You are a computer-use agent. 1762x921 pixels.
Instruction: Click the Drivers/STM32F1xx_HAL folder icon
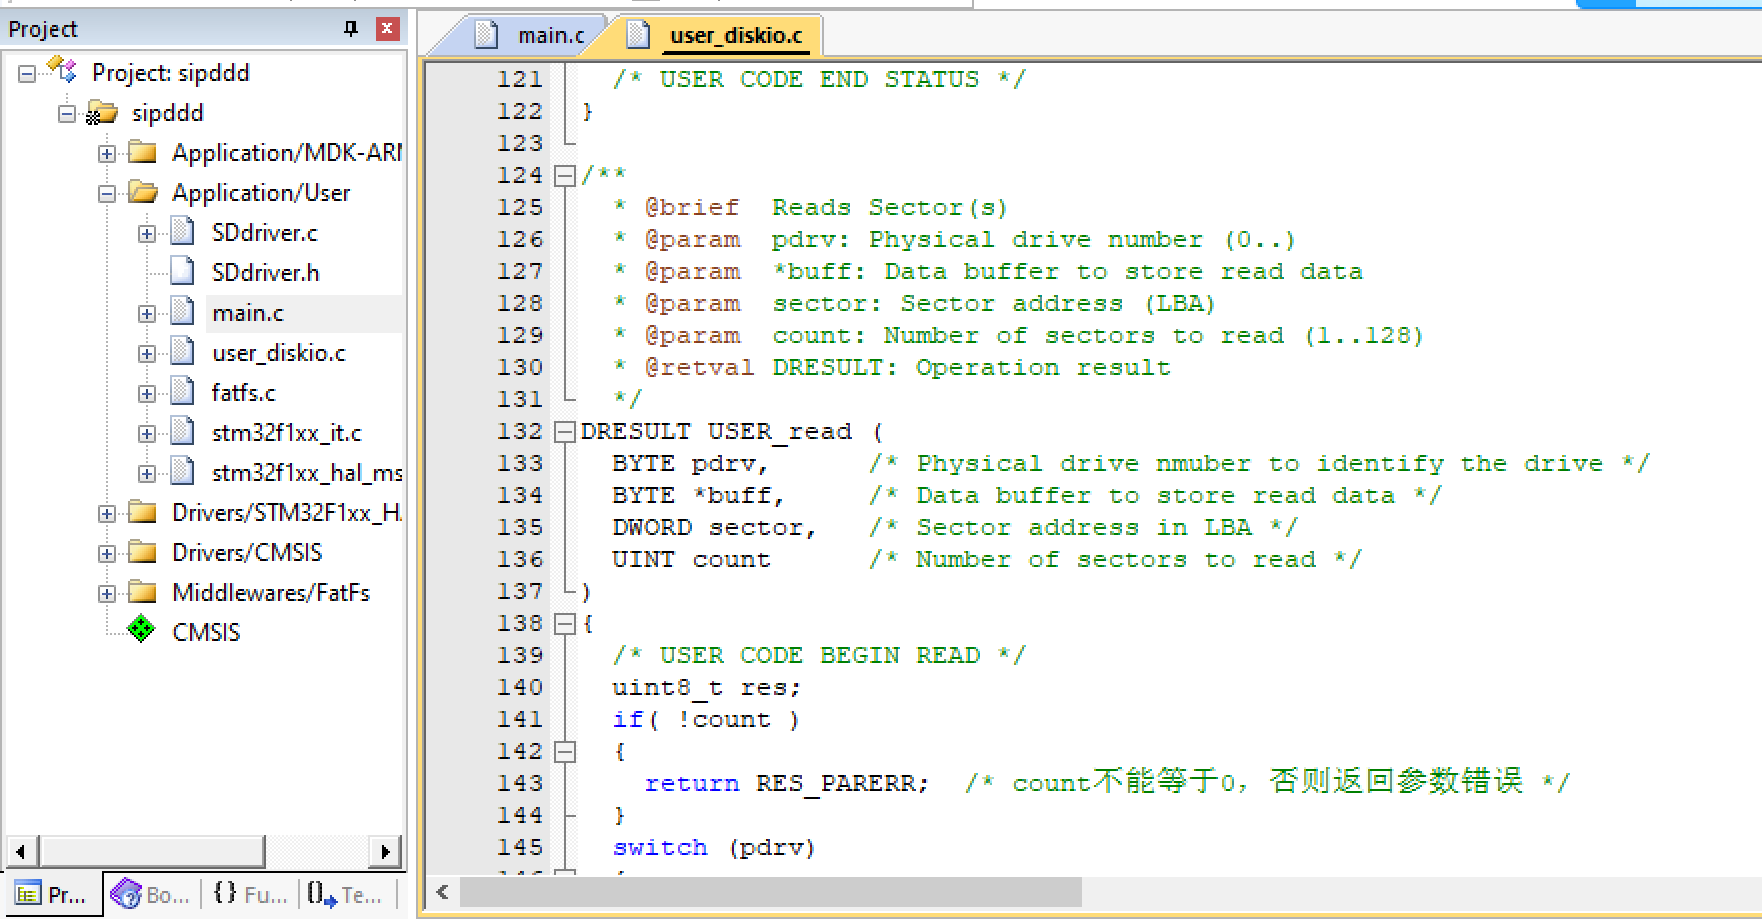tap(143, 512)
